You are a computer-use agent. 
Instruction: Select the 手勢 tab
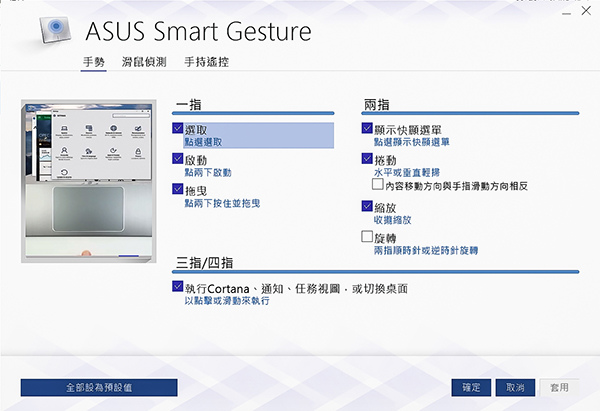pos(94,62)
